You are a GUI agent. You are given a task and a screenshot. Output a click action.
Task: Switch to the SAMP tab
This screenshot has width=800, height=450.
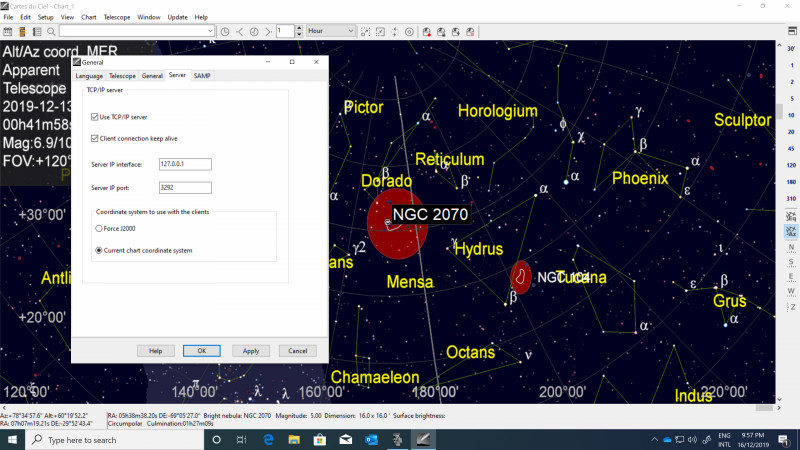(x=202, y=76)
